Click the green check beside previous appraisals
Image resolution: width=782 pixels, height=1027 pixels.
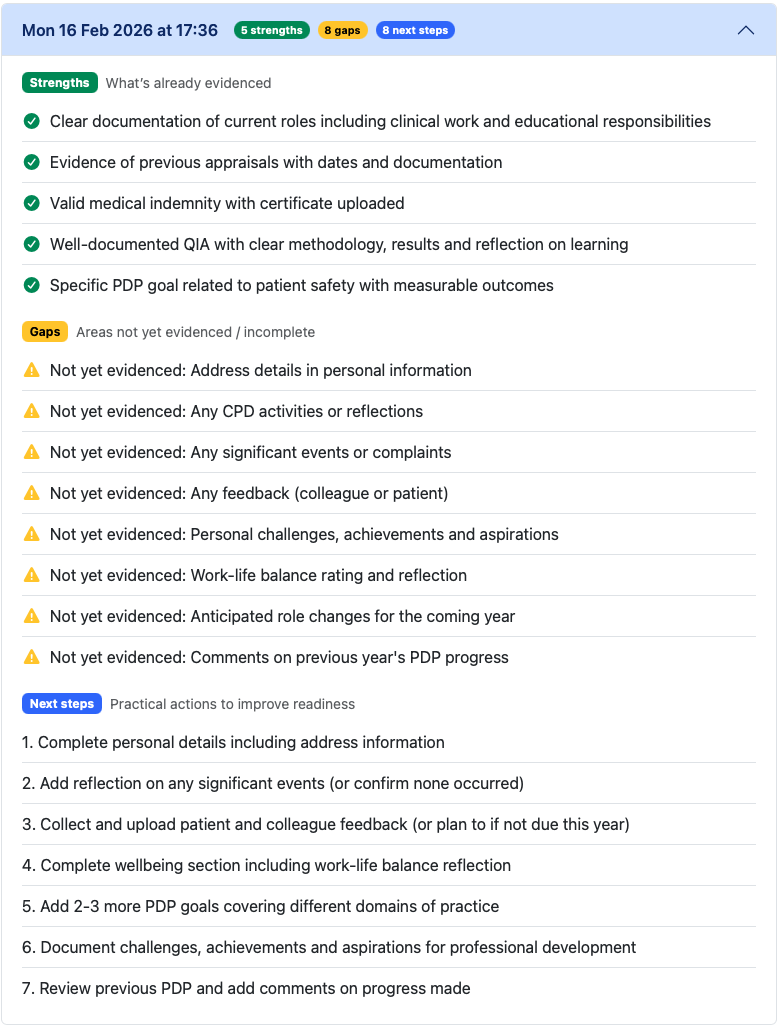pyautogui.click(x=32, y=162)
